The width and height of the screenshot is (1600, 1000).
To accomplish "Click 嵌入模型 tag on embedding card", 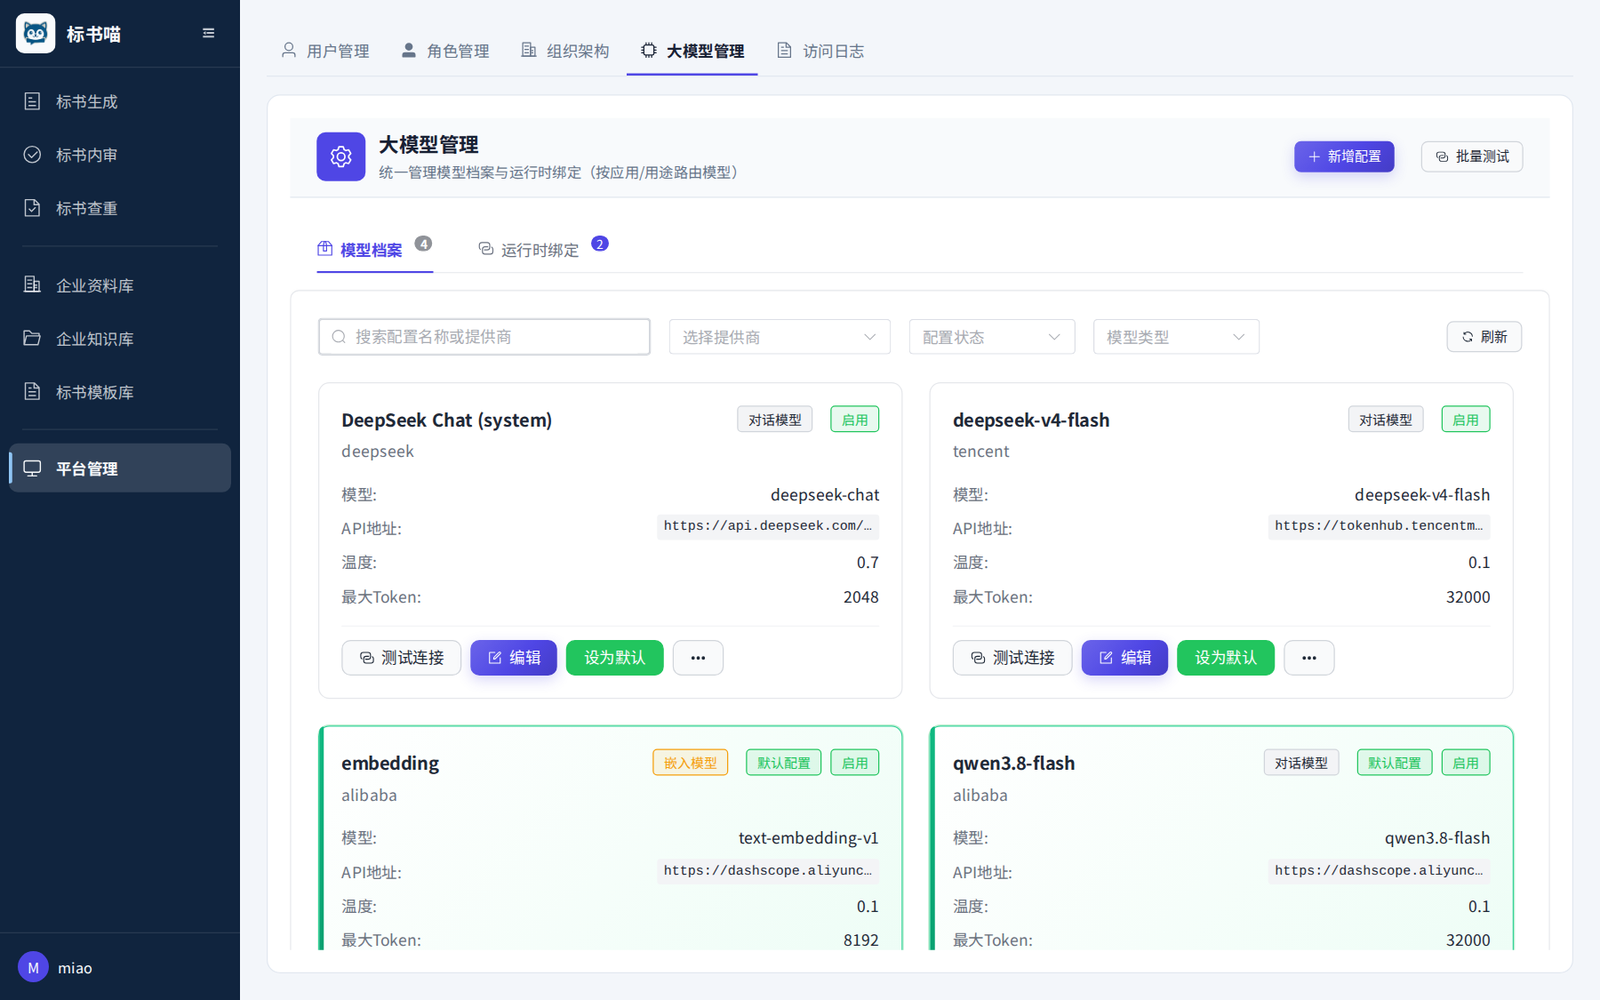I will coord(691,763).
